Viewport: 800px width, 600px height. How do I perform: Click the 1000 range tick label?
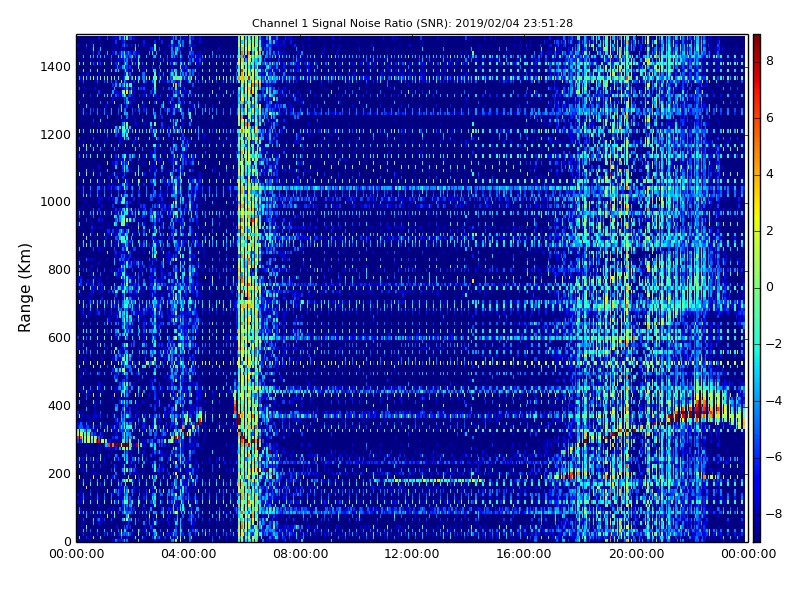coord(56,202)
